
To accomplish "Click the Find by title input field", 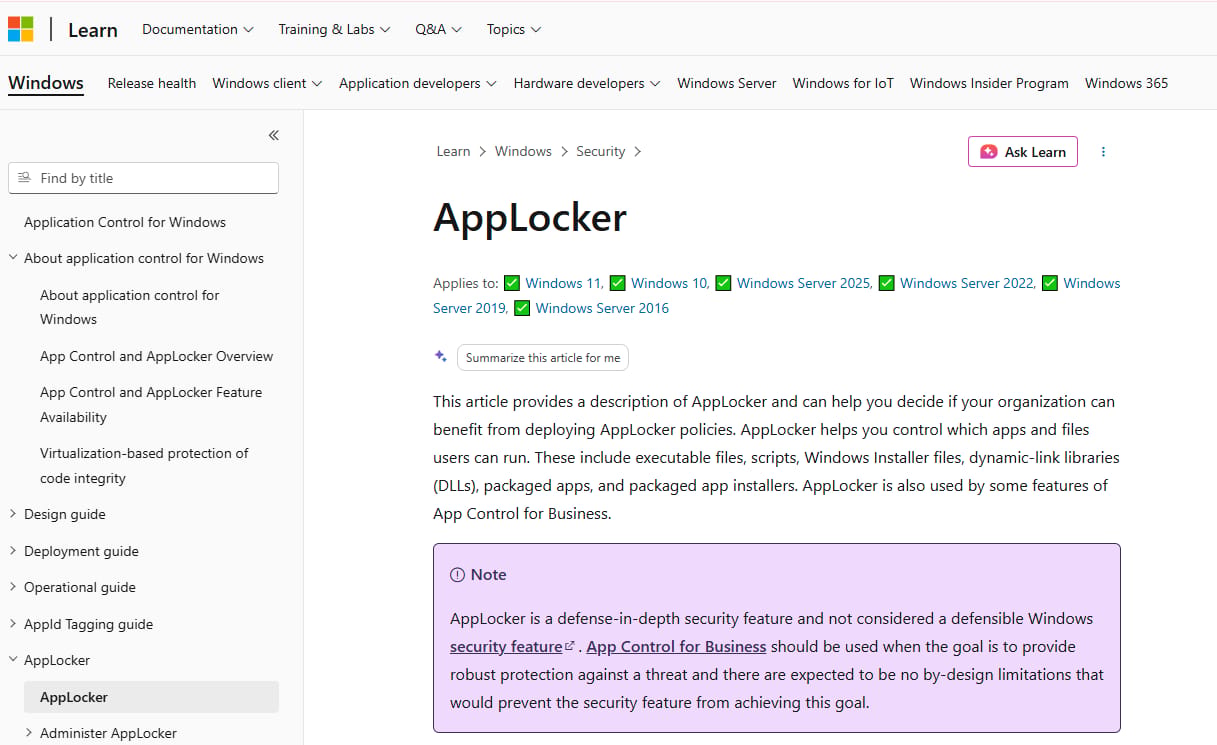I will point(143,178).
